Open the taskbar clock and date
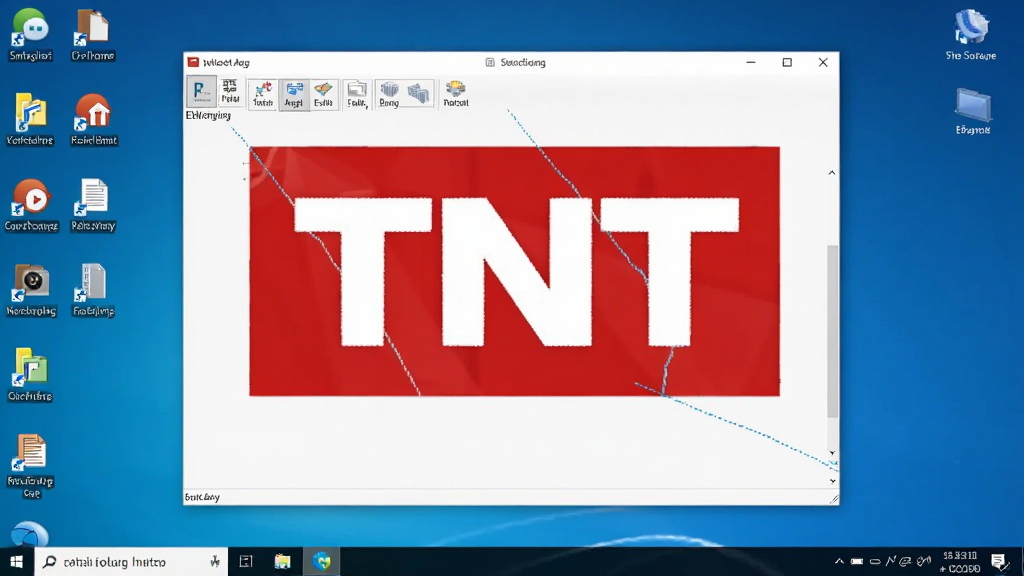This screenshot has width=1024, height=576. 960,562
